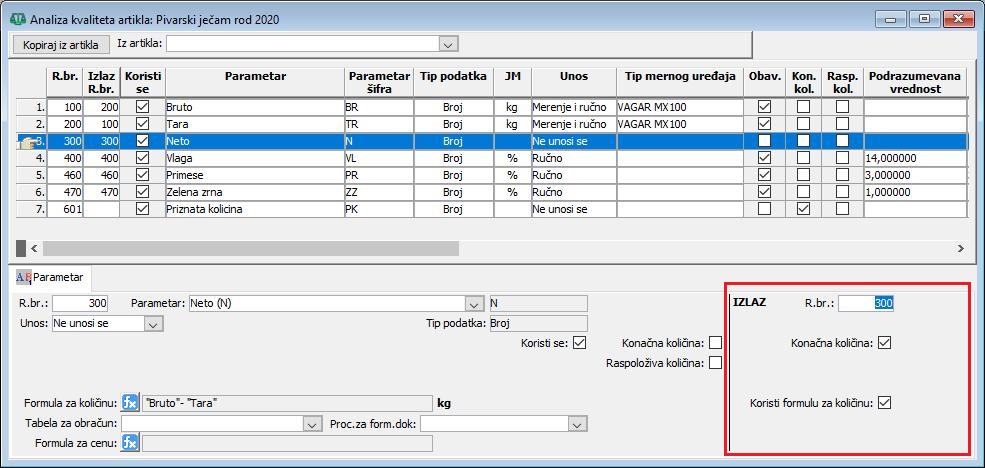985x468 pixels.
Task: Click the Formula za količinu text field
Action: (287, 403)
